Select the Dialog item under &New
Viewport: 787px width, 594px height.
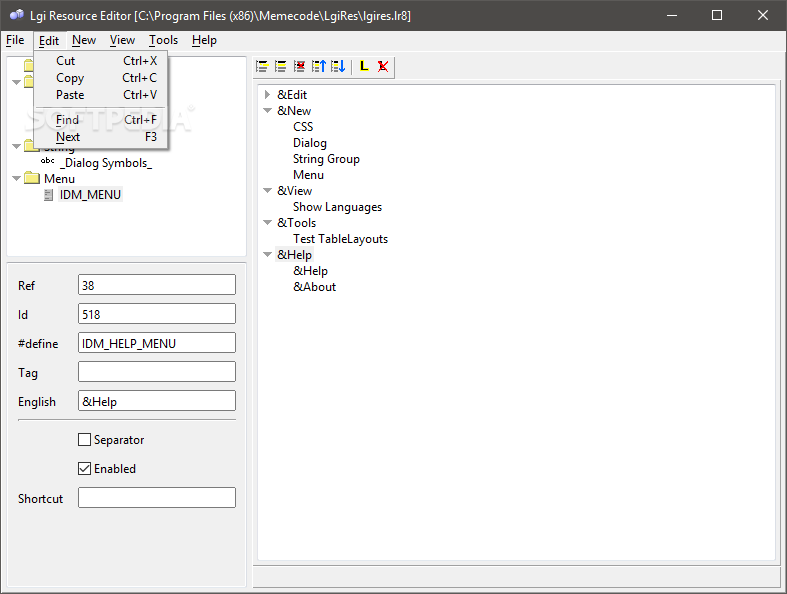pos(310,143)
